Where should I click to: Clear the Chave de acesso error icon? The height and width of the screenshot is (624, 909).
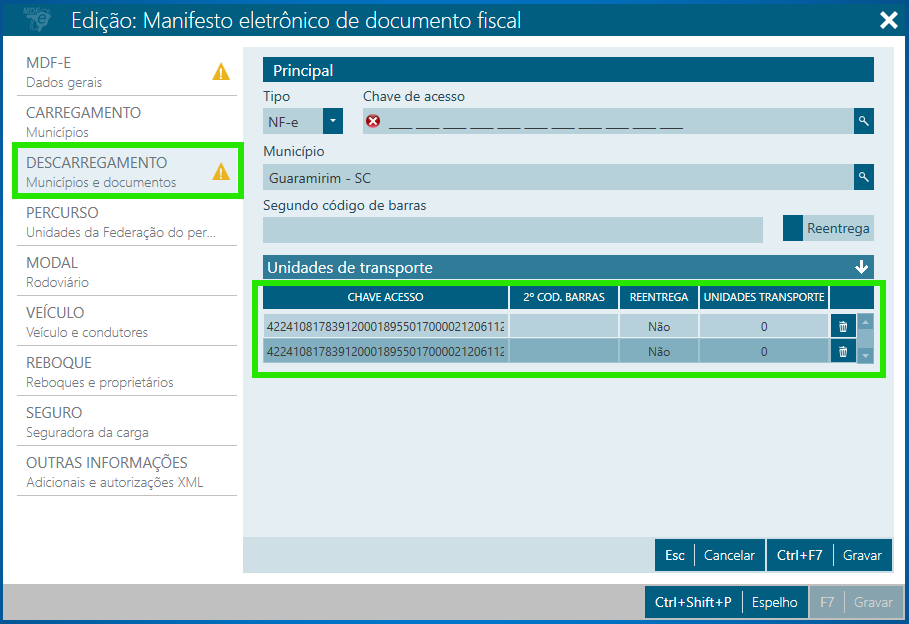click(x=374, y=121)
